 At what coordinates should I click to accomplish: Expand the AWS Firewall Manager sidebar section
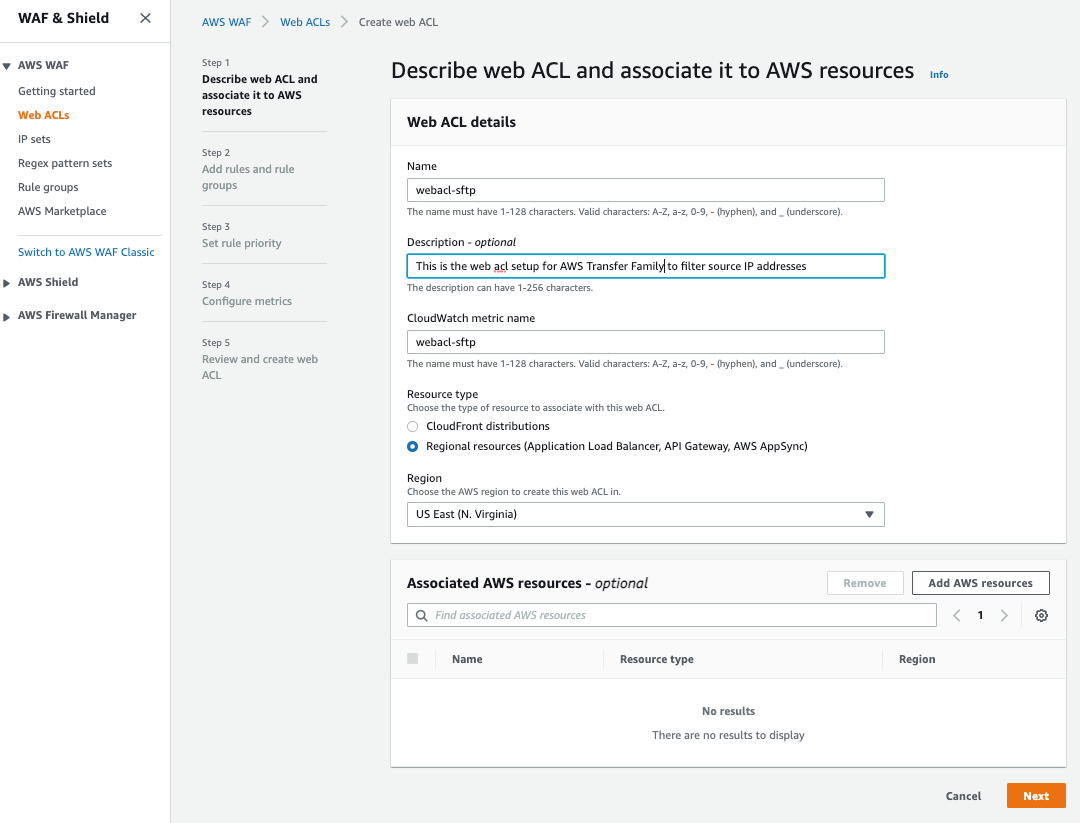pos(9,314)
